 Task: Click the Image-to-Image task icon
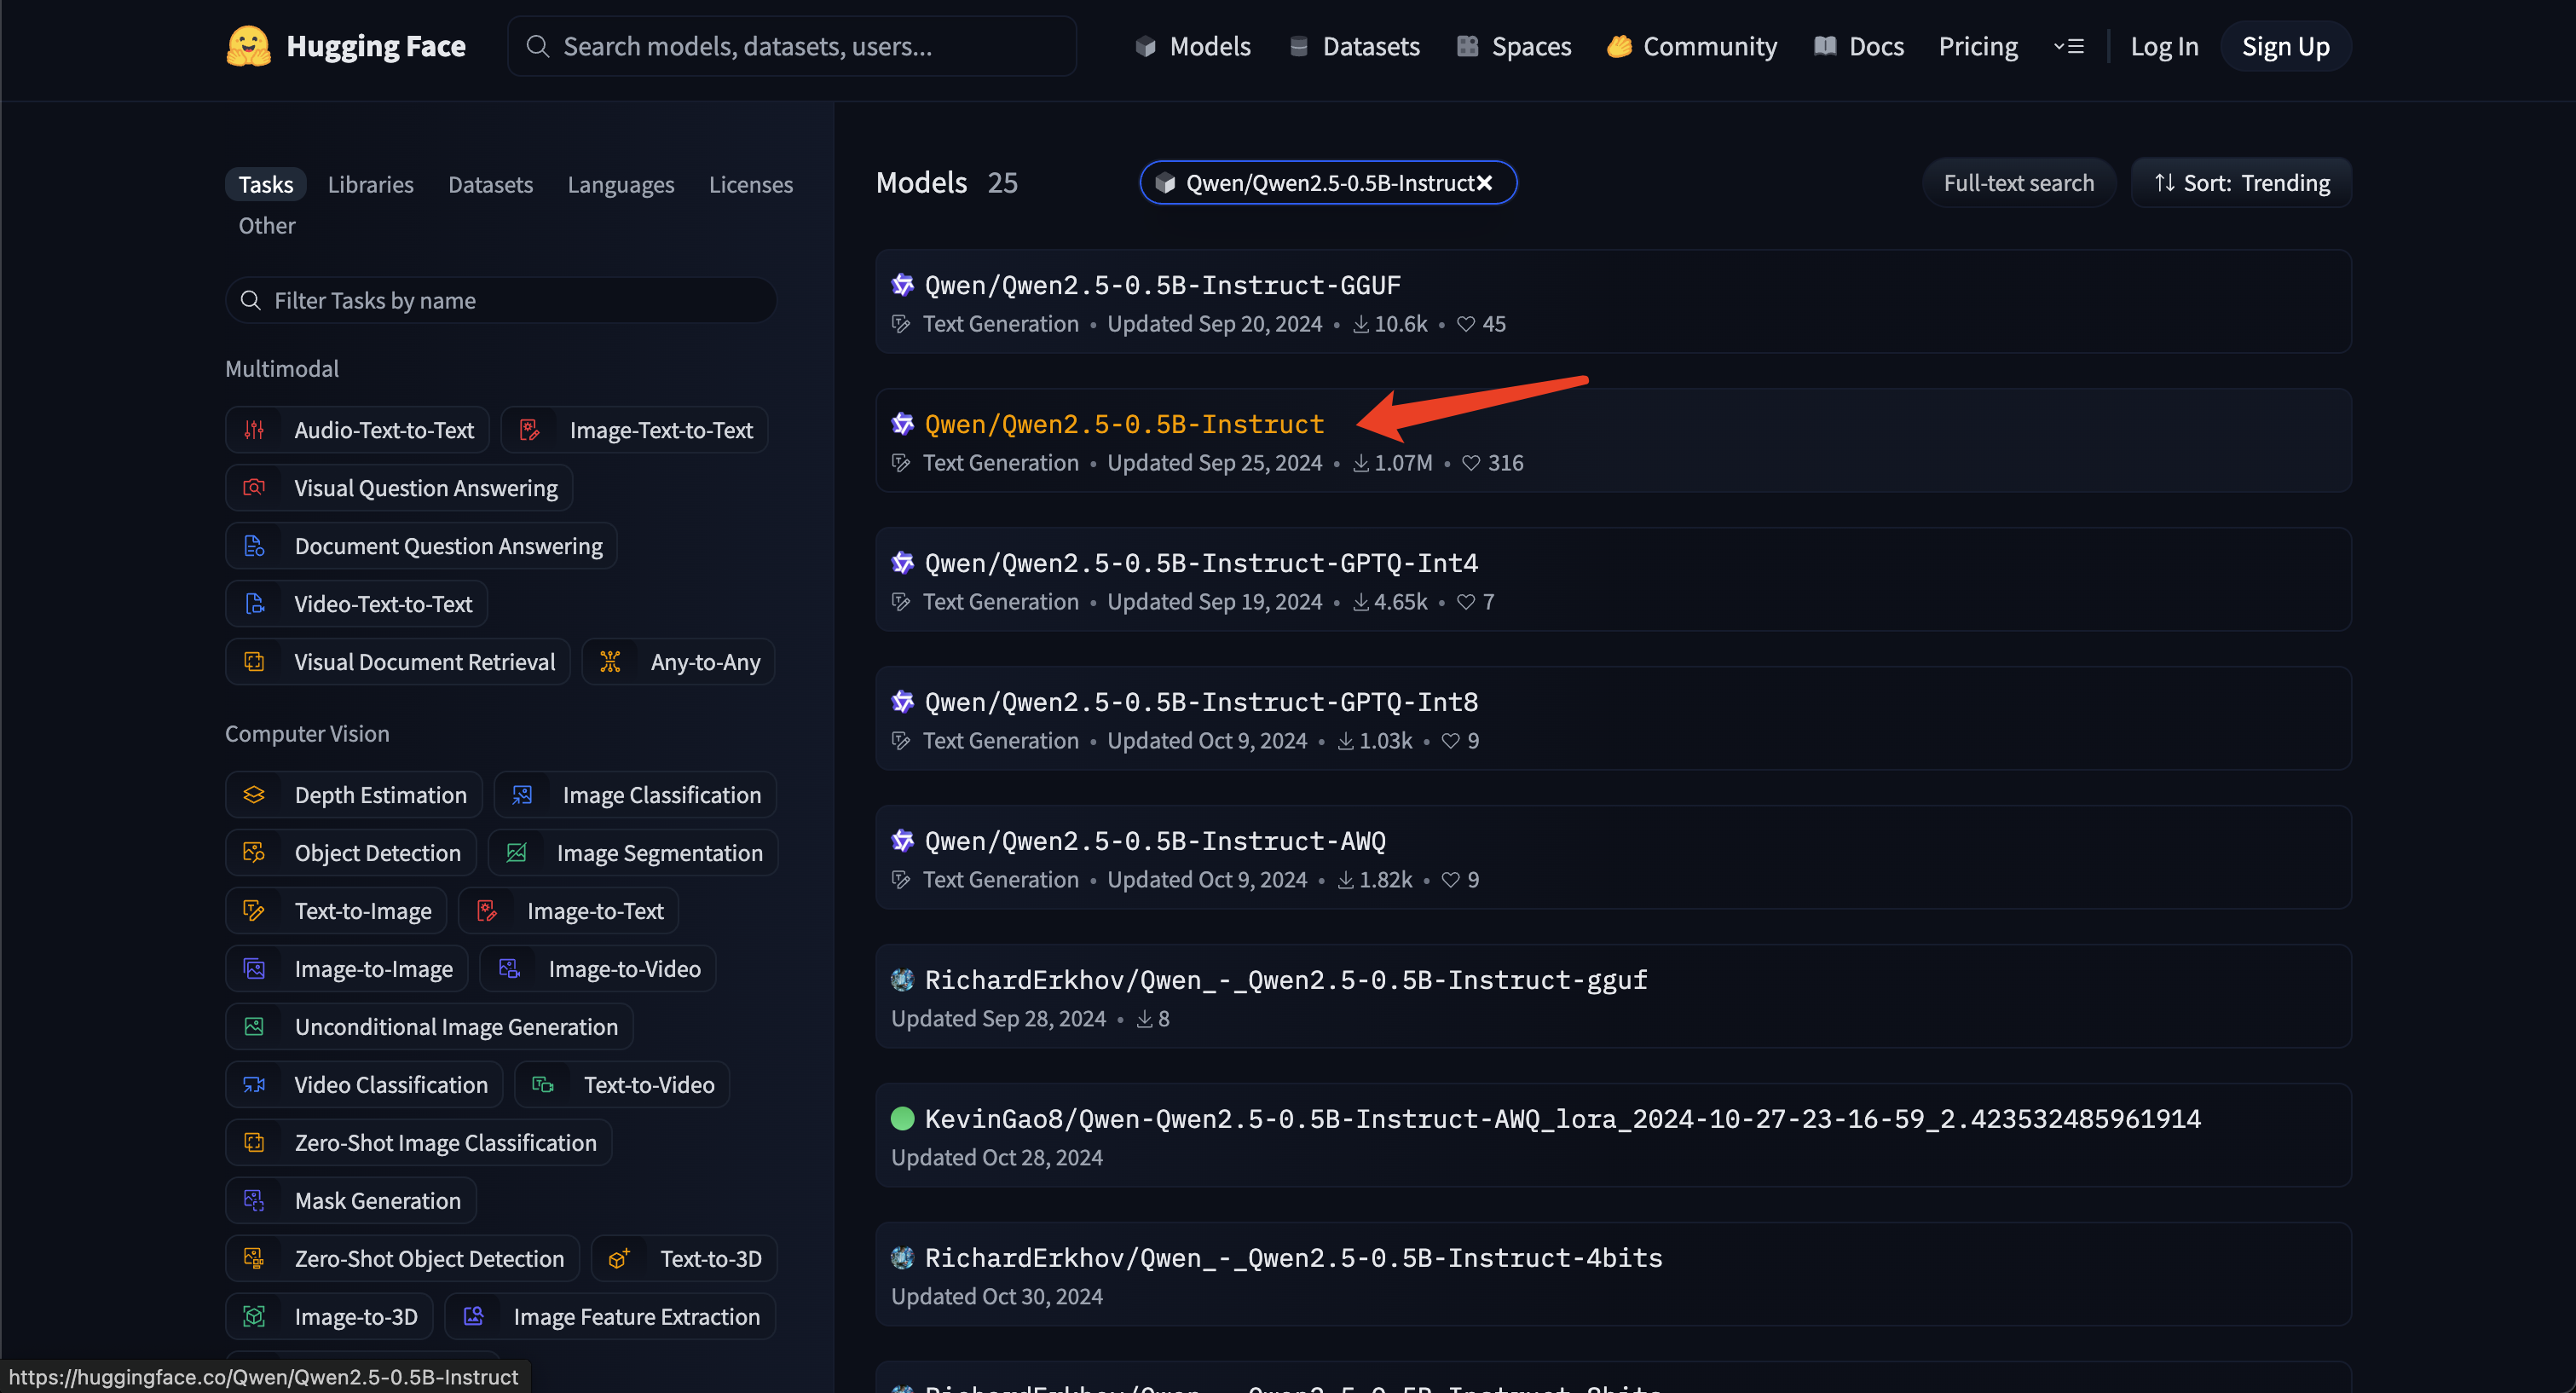[254, 969]
